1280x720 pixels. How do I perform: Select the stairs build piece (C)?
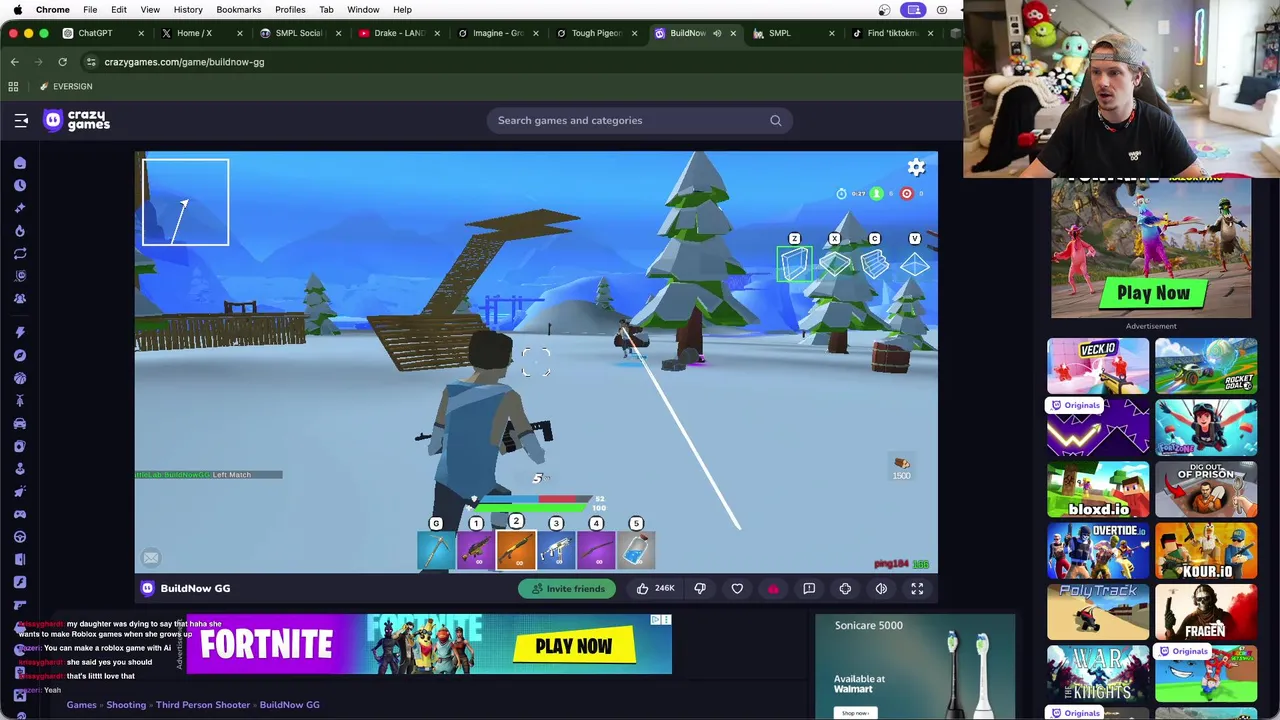click(x=875, y=264)
